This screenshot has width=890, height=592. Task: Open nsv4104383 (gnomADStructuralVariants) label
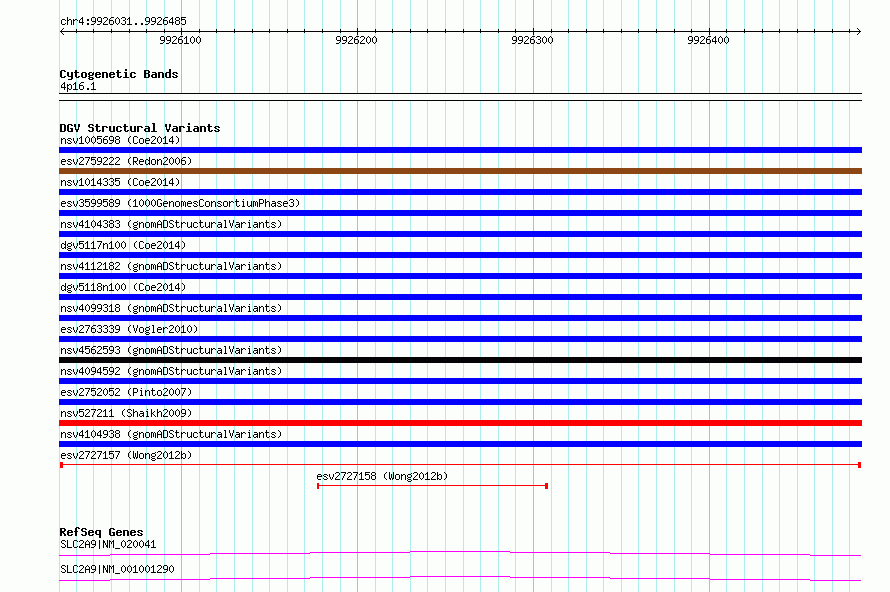[171, 224]
